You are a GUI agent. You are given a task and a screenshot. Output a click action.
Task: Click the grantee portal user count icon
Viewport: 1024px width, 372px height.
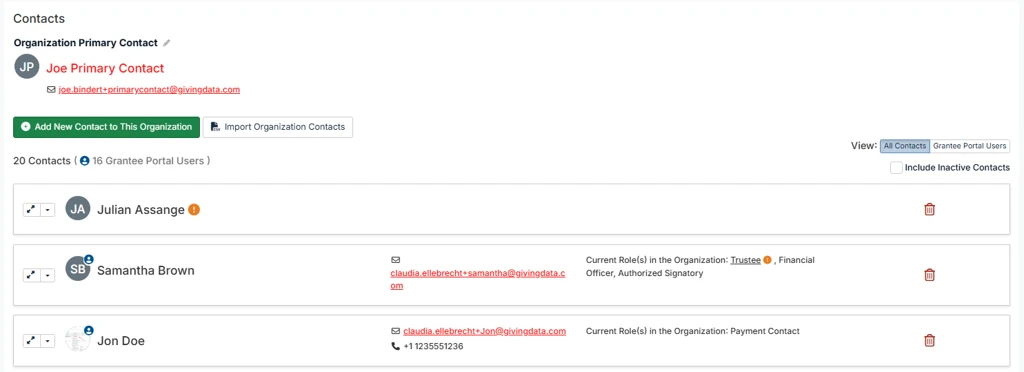coord(84,161)
